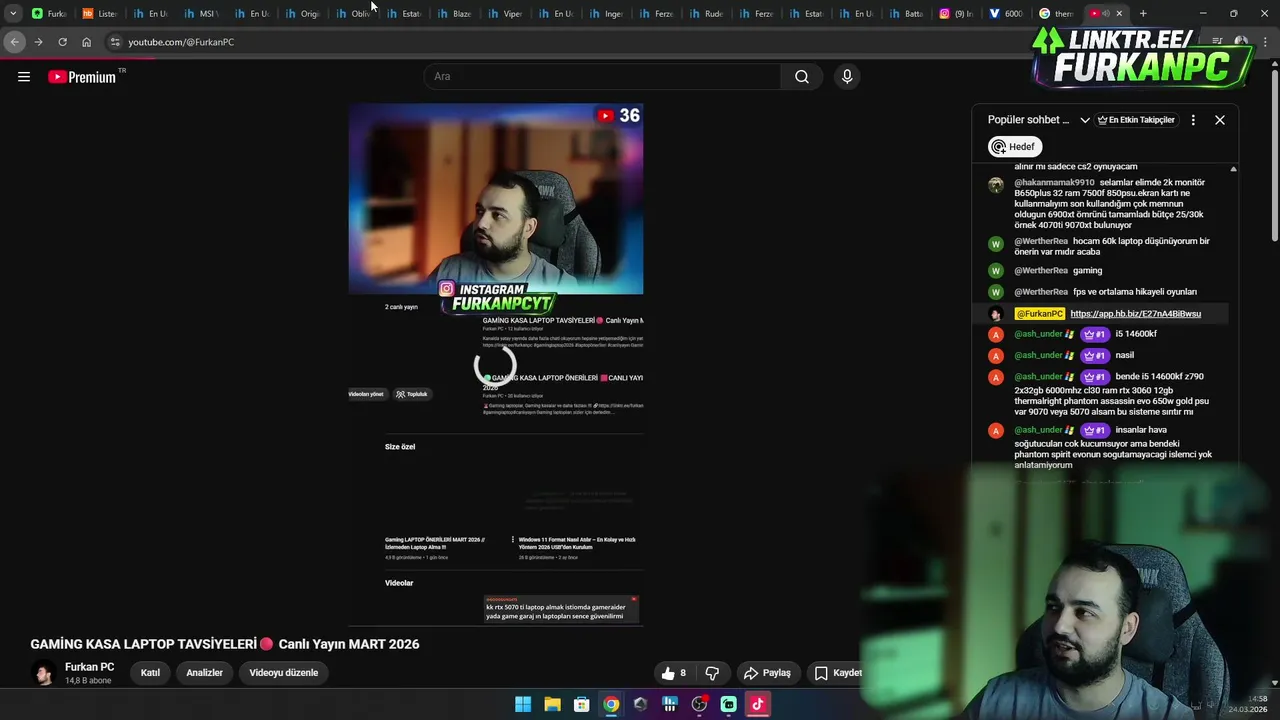Open the grey polyhedron taskbar app
This screenshot has height=720, width=1280.
pyautogui.click(x=640, y=704)
